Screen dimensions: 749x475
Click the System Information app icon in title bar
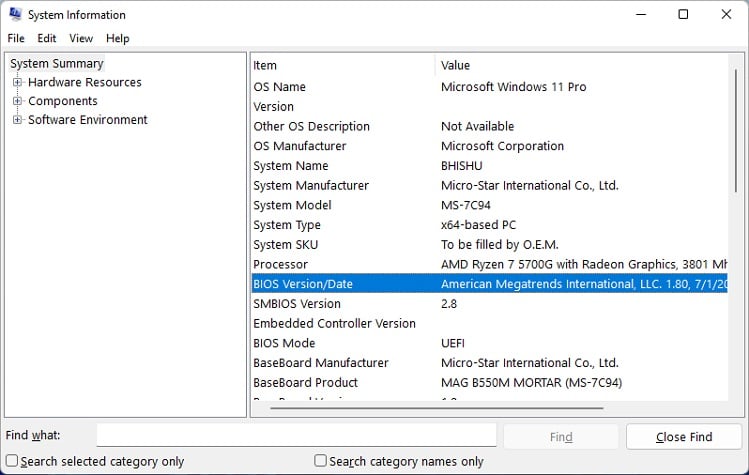[x=16, y=15]
